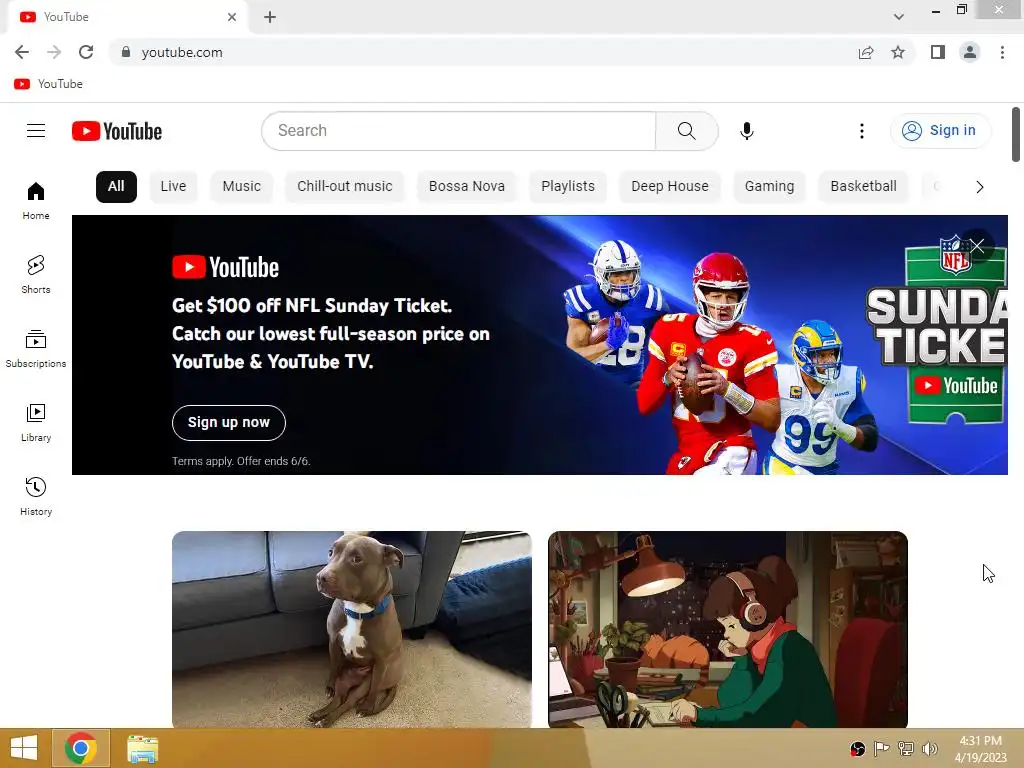The height and width of the screenshot is (768, 1024).
Task: Click Sign up now on banner
Action: point(229,423)
